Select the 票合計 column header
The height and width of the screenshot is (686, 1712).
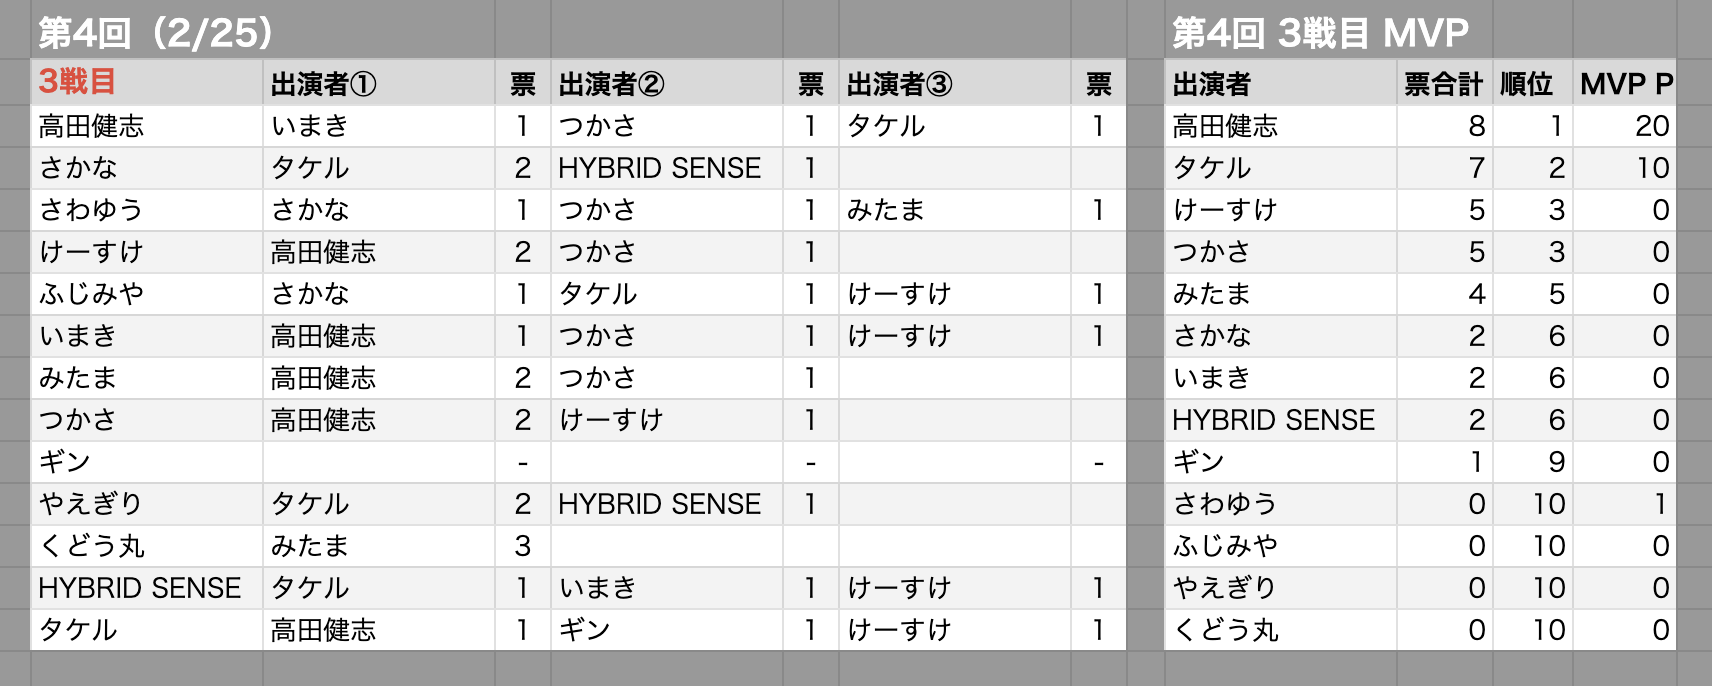coord(1445,83)
